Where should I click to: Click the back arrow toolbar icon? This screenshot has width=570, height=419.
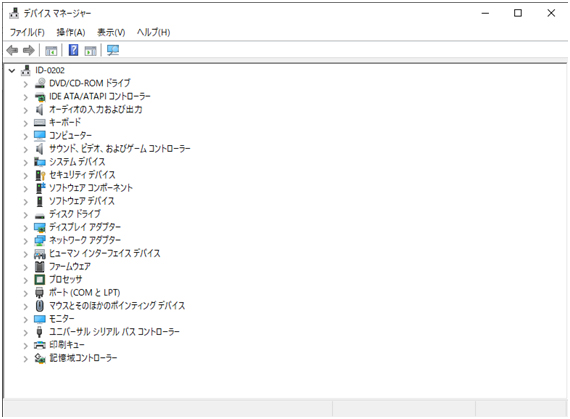tap(12, 50)
